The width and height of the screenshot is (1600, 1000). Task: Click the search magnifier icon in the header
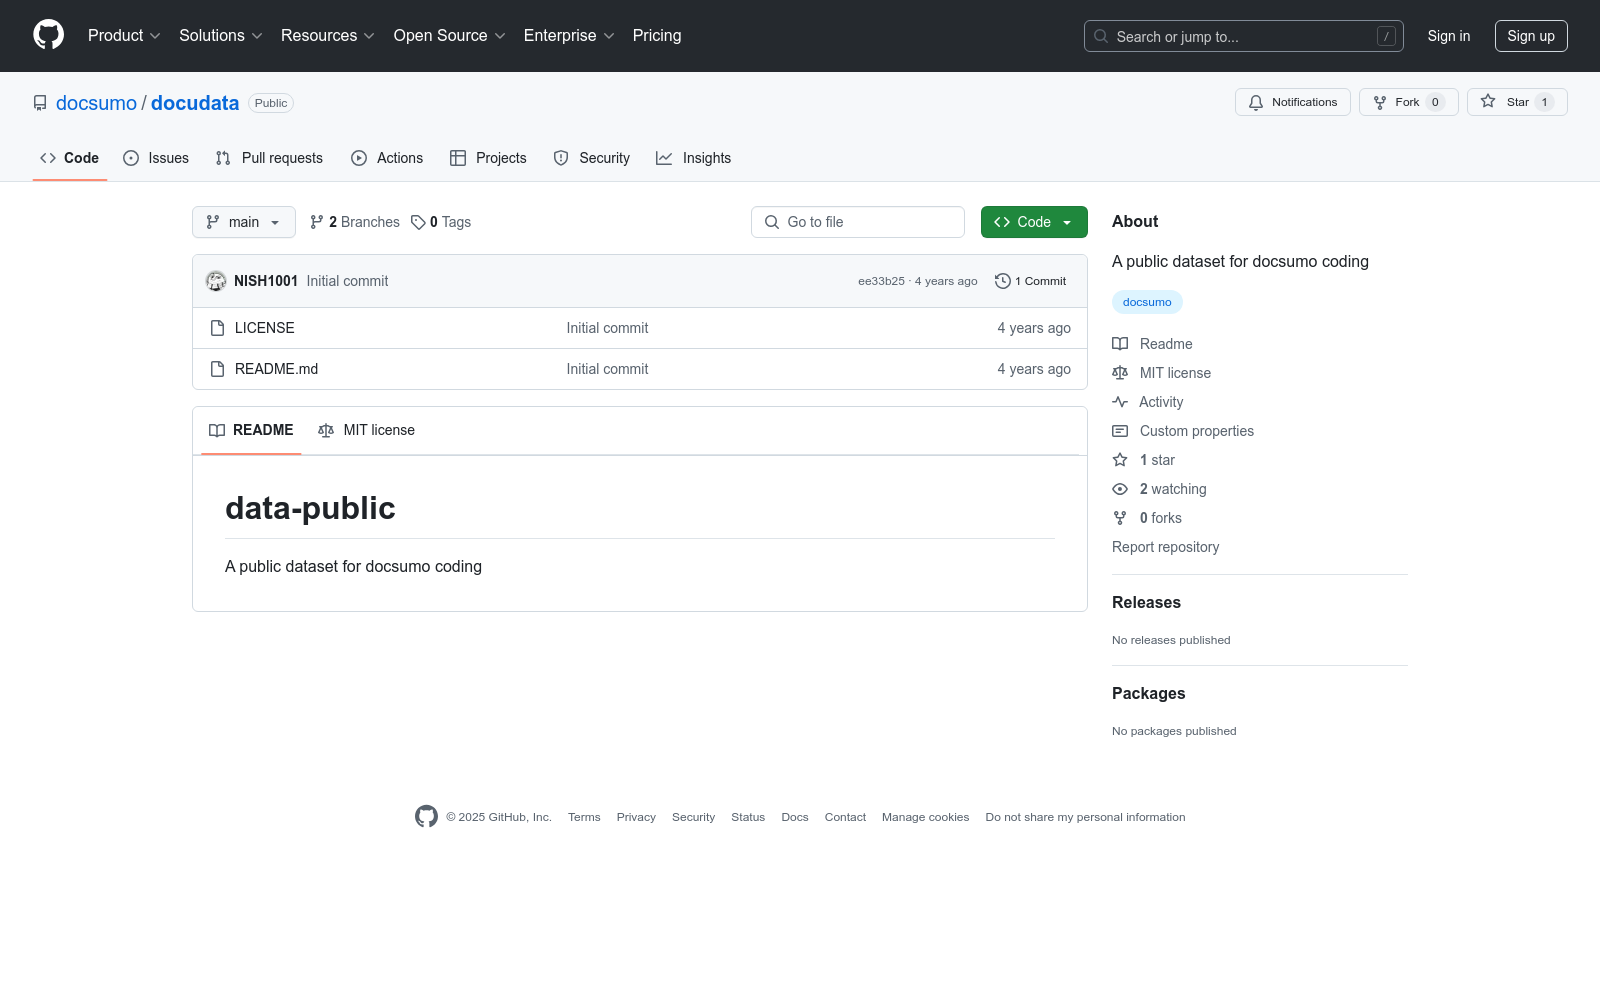1101,36
